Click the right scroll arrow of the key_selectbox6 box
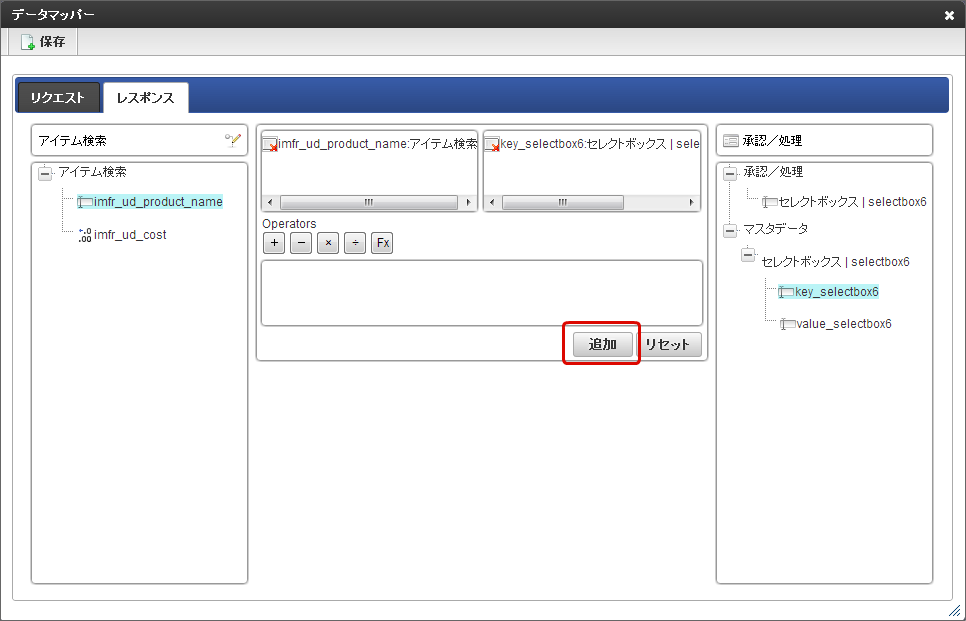This screenshot has height=621, width=966. click(691, 203)
